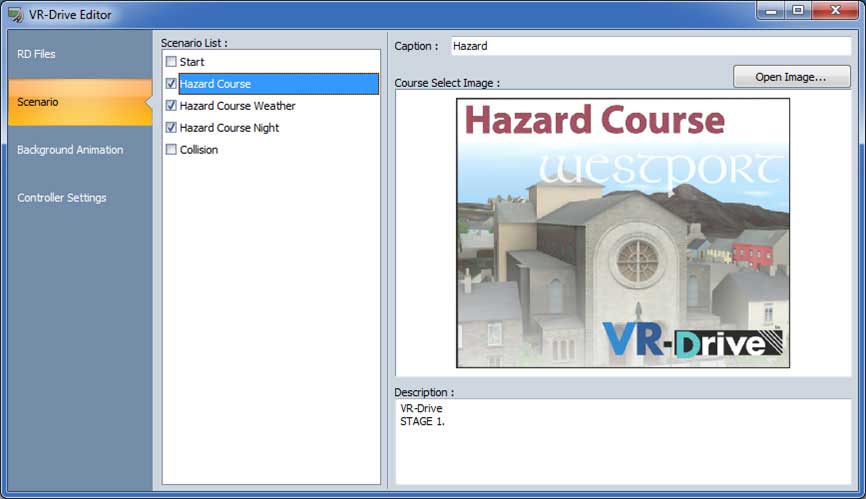Viewport: 866px width, 499px height.
Task: Open the RD Files tab
Action: (80, 54)
